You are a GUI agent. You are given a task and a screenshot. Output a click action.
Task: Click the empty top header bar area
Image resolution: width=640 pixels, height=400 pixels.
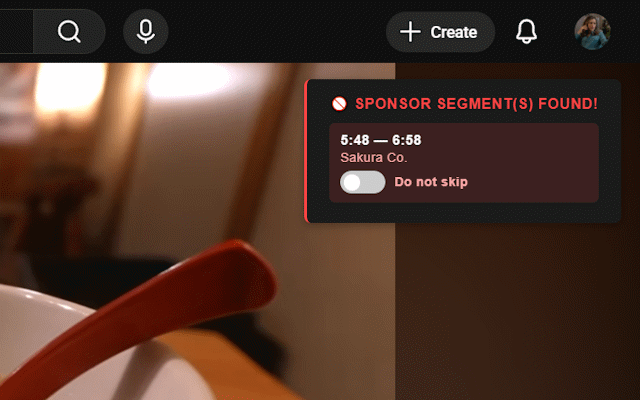coord(278,31)
